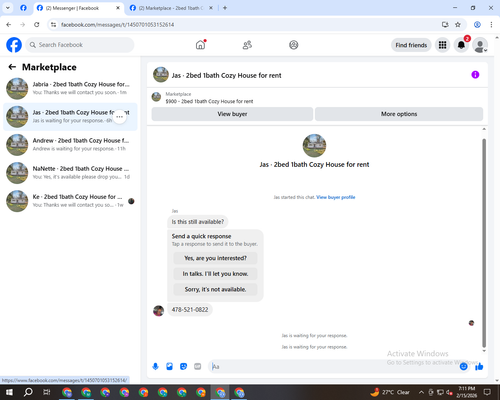Open the Jabria conversation

pos(70,88)
